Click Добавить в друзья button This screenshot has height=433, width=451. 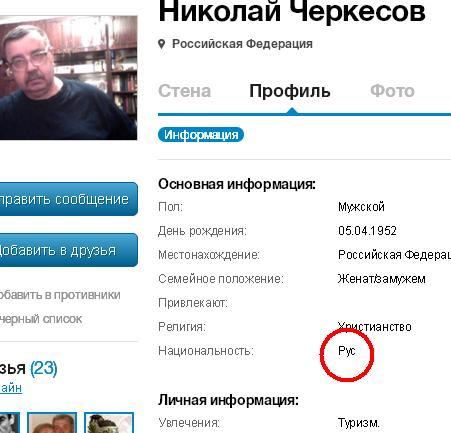69,250
